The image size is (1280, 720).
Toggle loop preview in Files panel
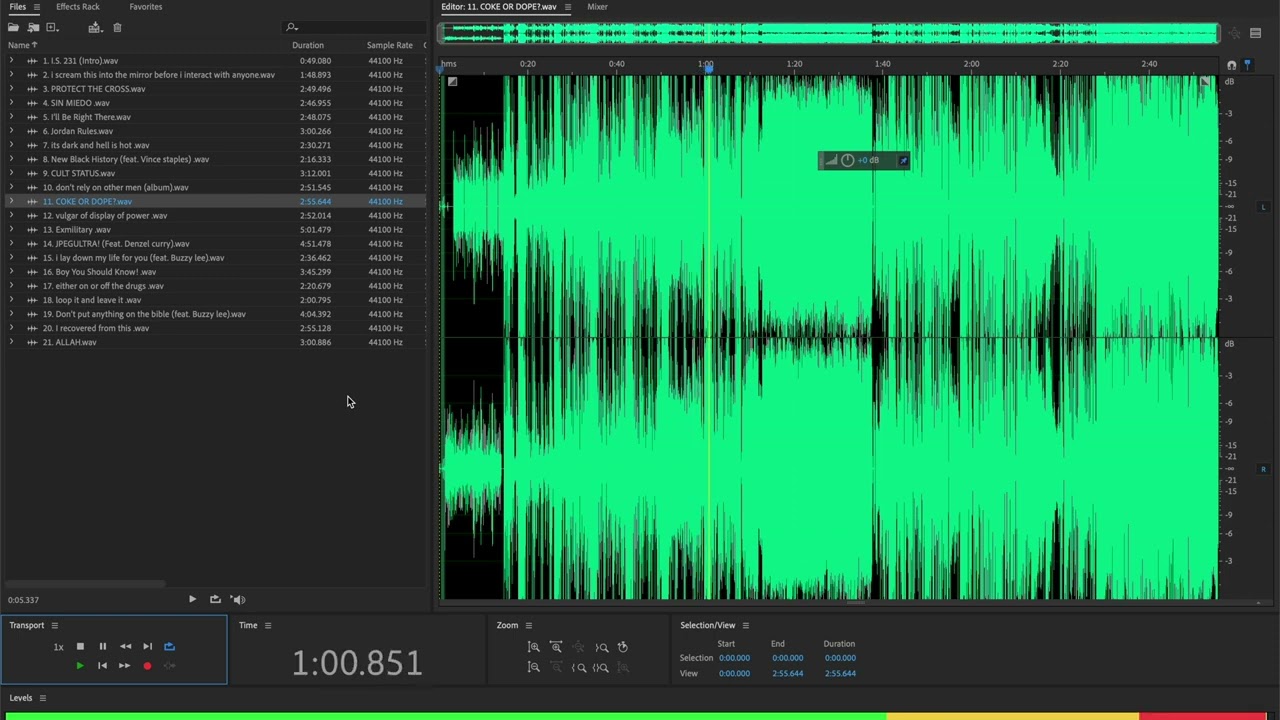tap(215, 599)
